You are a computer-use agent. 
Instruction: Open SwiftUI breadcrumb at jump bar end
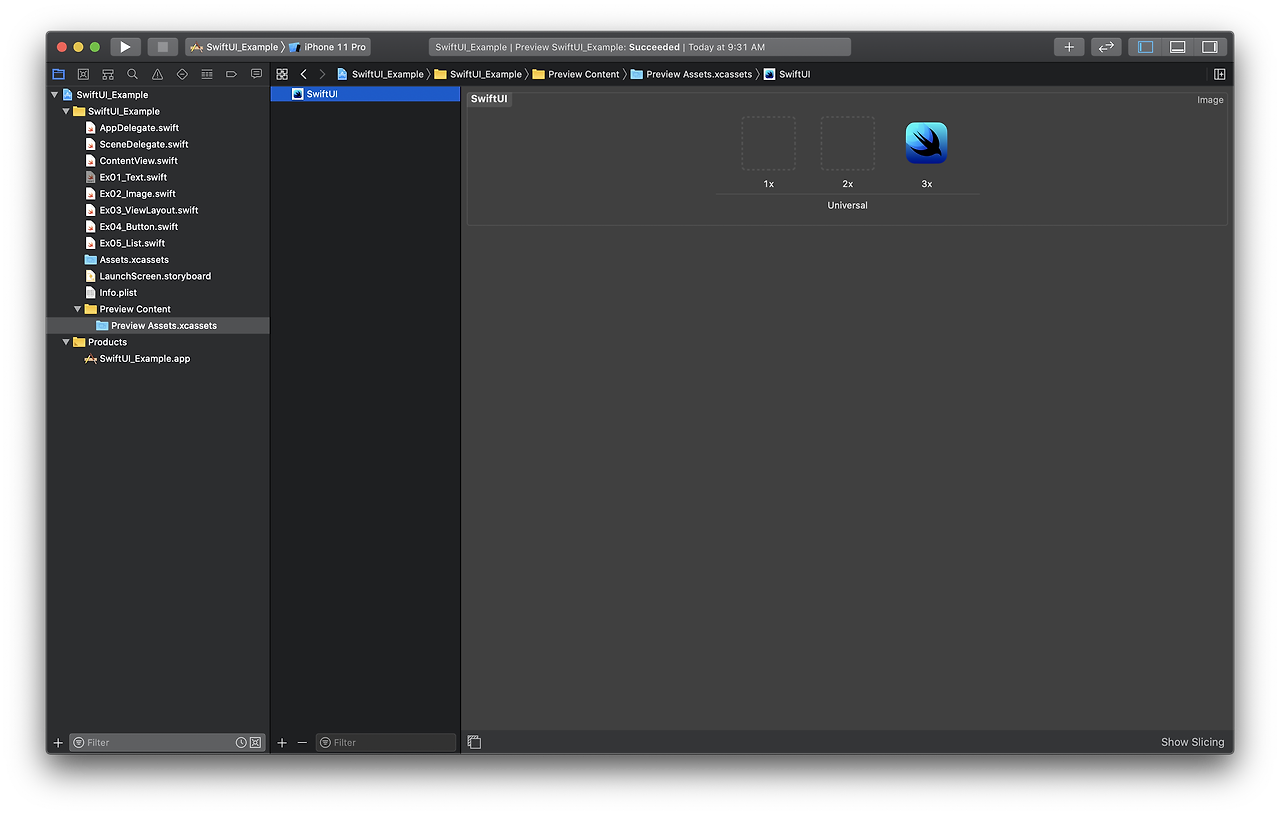coord(787,74)
